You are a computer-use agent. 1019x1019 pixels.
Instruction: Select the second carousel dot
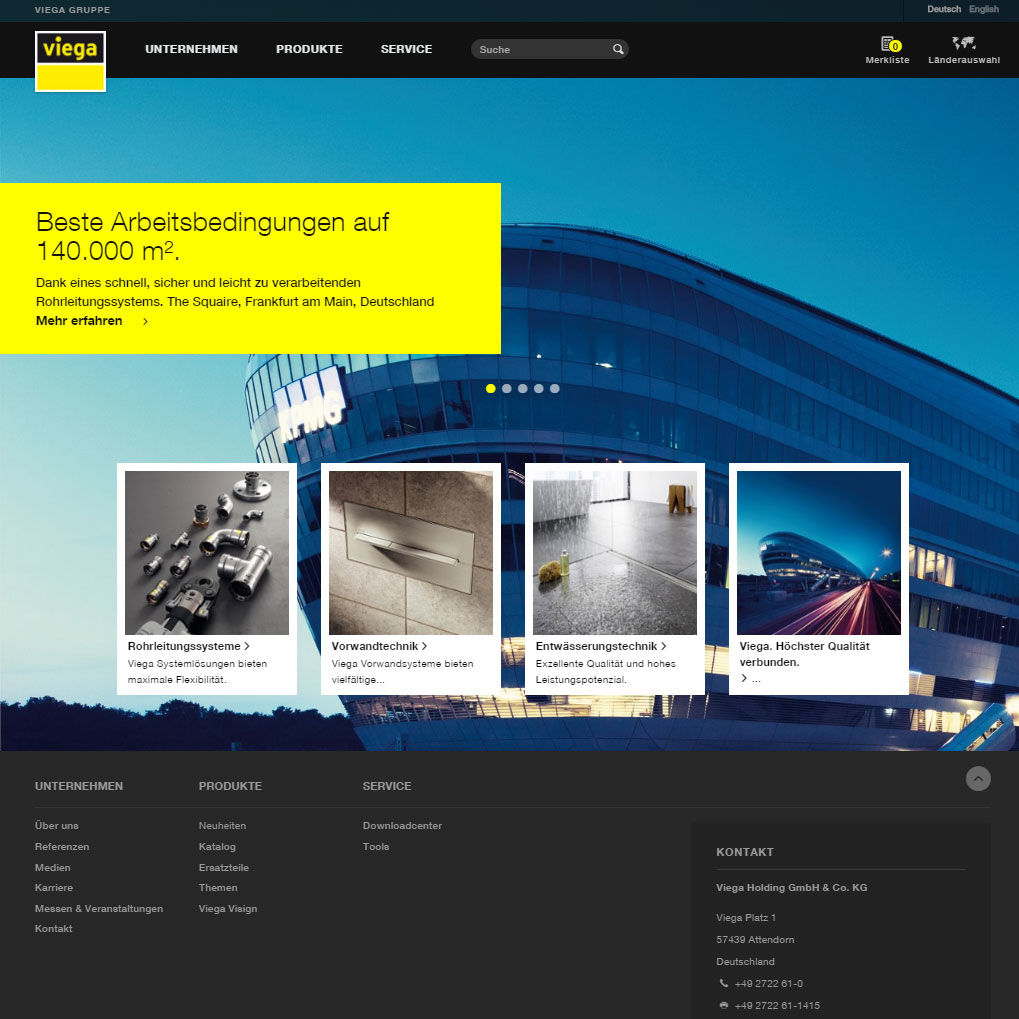(507, 389)
